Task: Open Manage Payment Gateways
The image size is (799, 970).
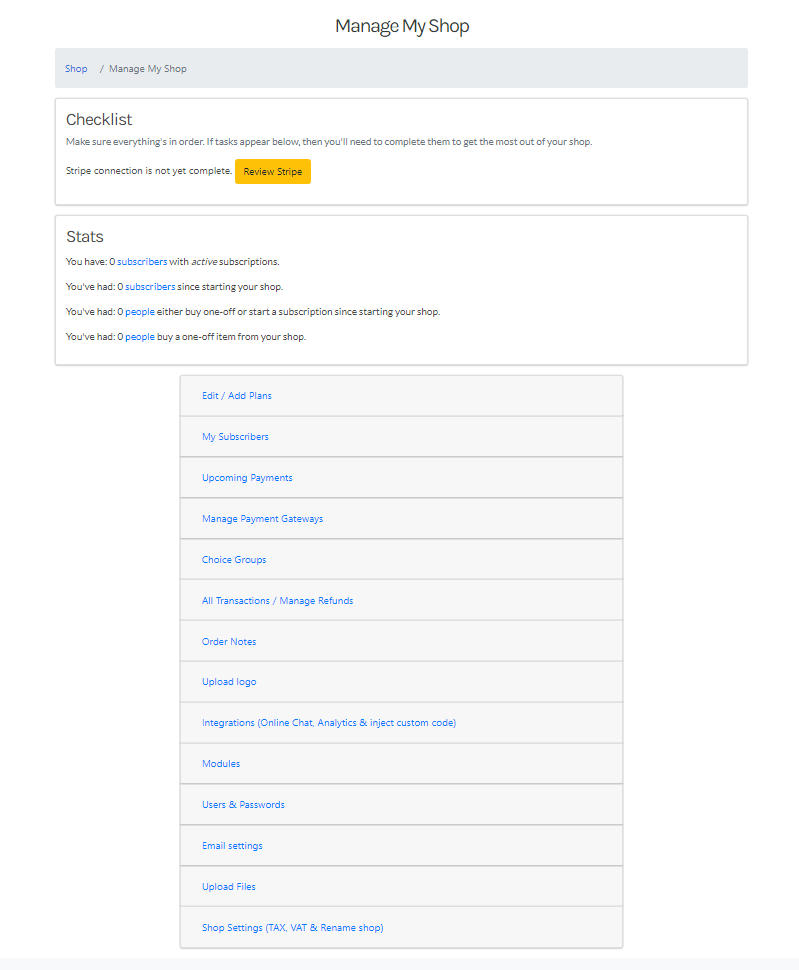Action: [263, 518]
